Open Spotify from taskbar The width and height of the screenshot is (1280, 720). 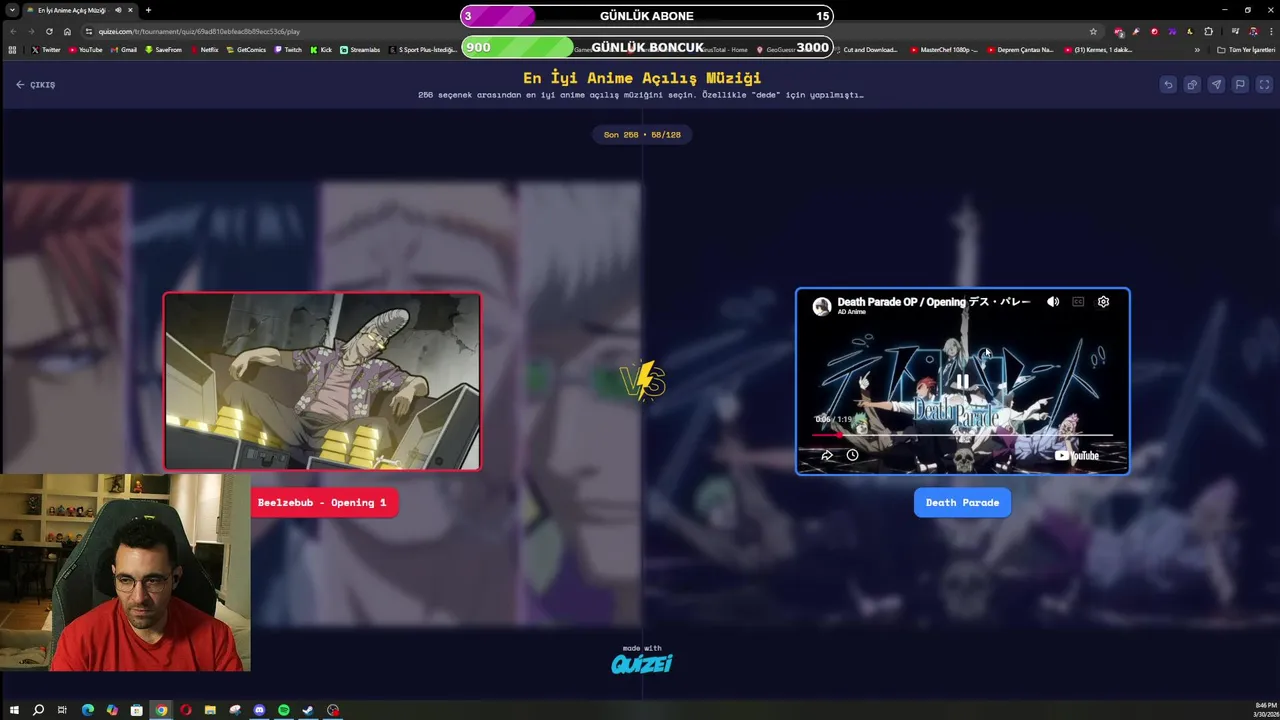click(284, 710)
